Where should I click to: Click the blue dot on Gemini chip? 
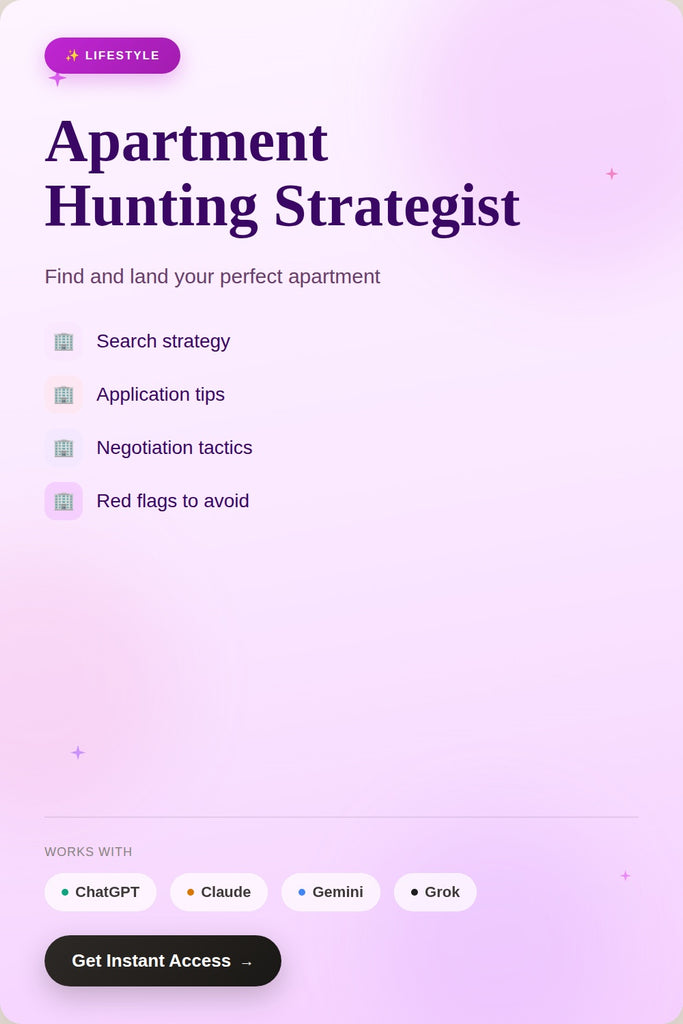pos(302,892)
